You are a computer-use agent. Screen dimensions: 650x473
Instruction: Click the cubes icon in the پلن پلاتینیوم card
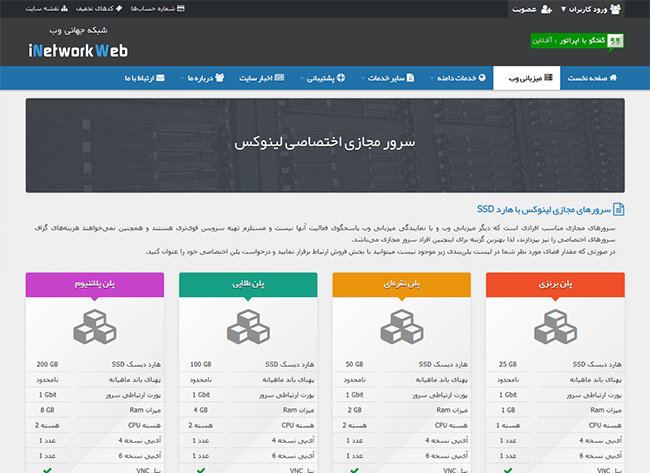(x=95, y=327)
